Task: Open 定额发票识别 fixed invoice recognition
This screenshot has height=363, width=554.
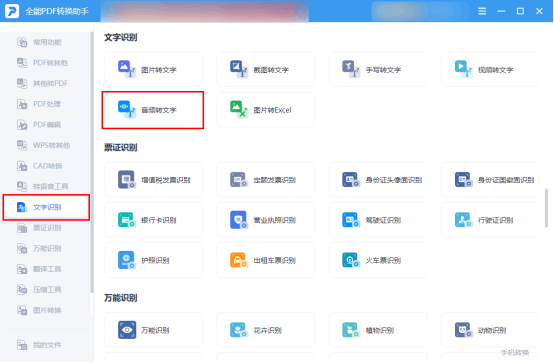Action: [x=265, y=180]
